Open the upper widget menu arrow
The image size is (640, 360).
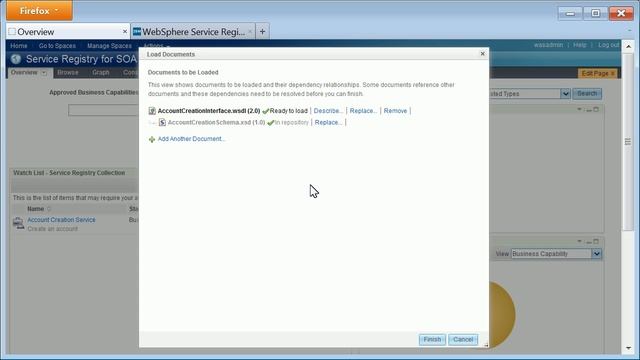[579, 109]
